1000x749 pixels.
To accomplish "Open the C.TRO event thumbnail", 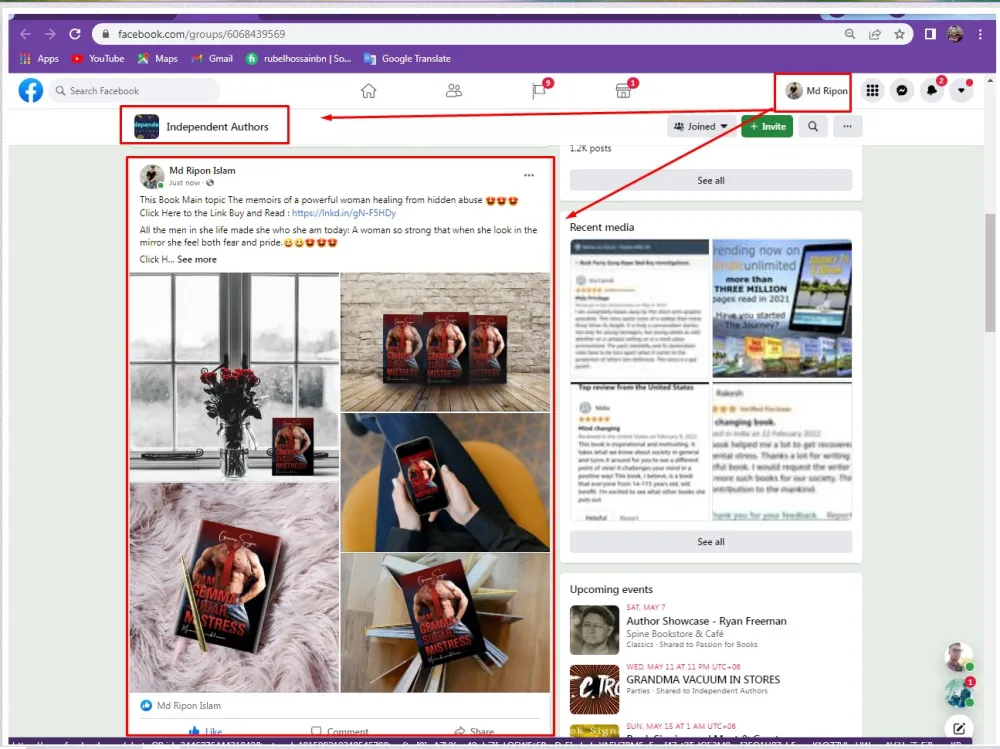I will click(x=594, y=689).
